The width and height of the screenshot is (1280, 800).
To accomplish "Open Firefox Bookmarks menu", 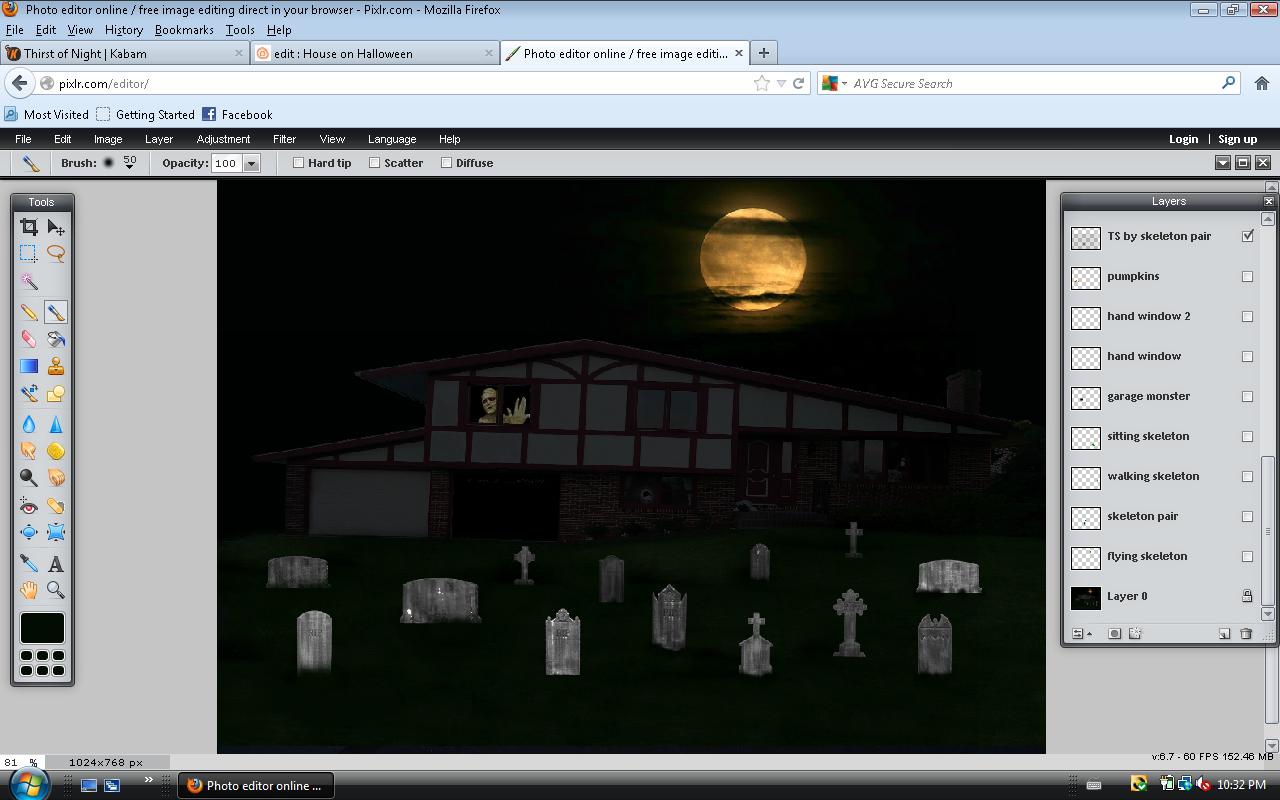I will pos(184,30).
